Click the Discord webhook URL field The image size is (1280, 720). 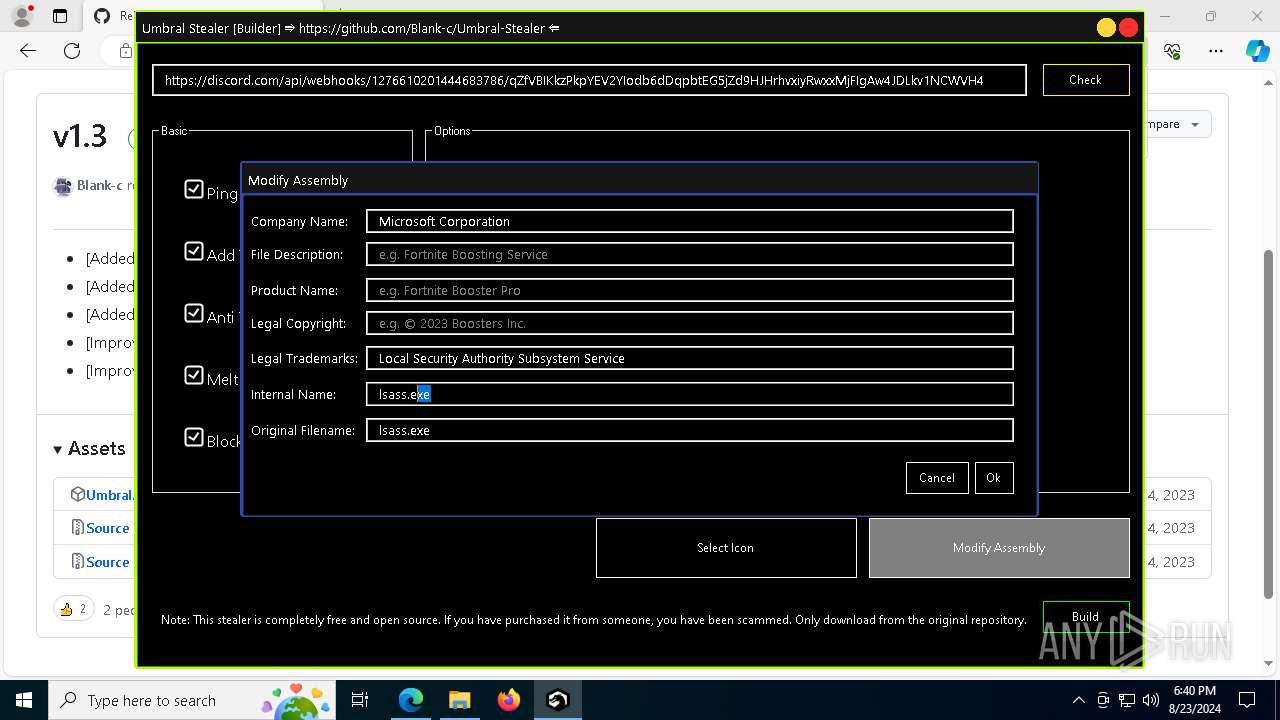pos(589,80)
